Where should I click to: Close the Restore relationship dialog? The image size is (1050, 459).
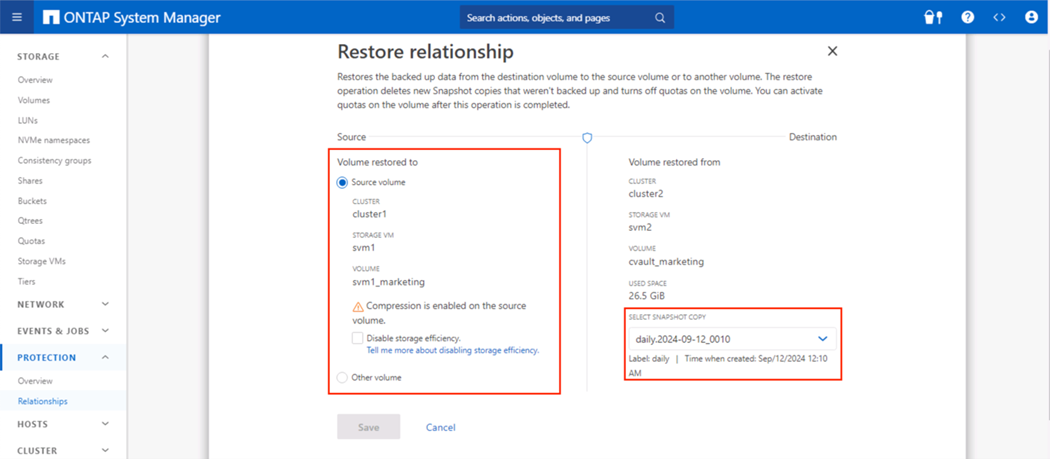point(832,51)
